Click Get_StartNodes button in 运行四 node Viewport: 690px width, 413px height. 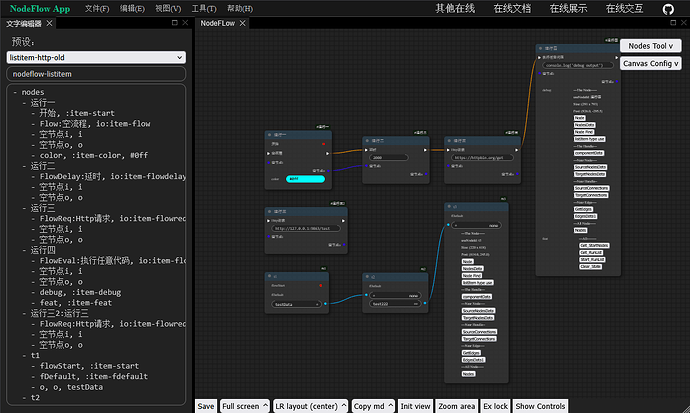[x=594, y=245]
